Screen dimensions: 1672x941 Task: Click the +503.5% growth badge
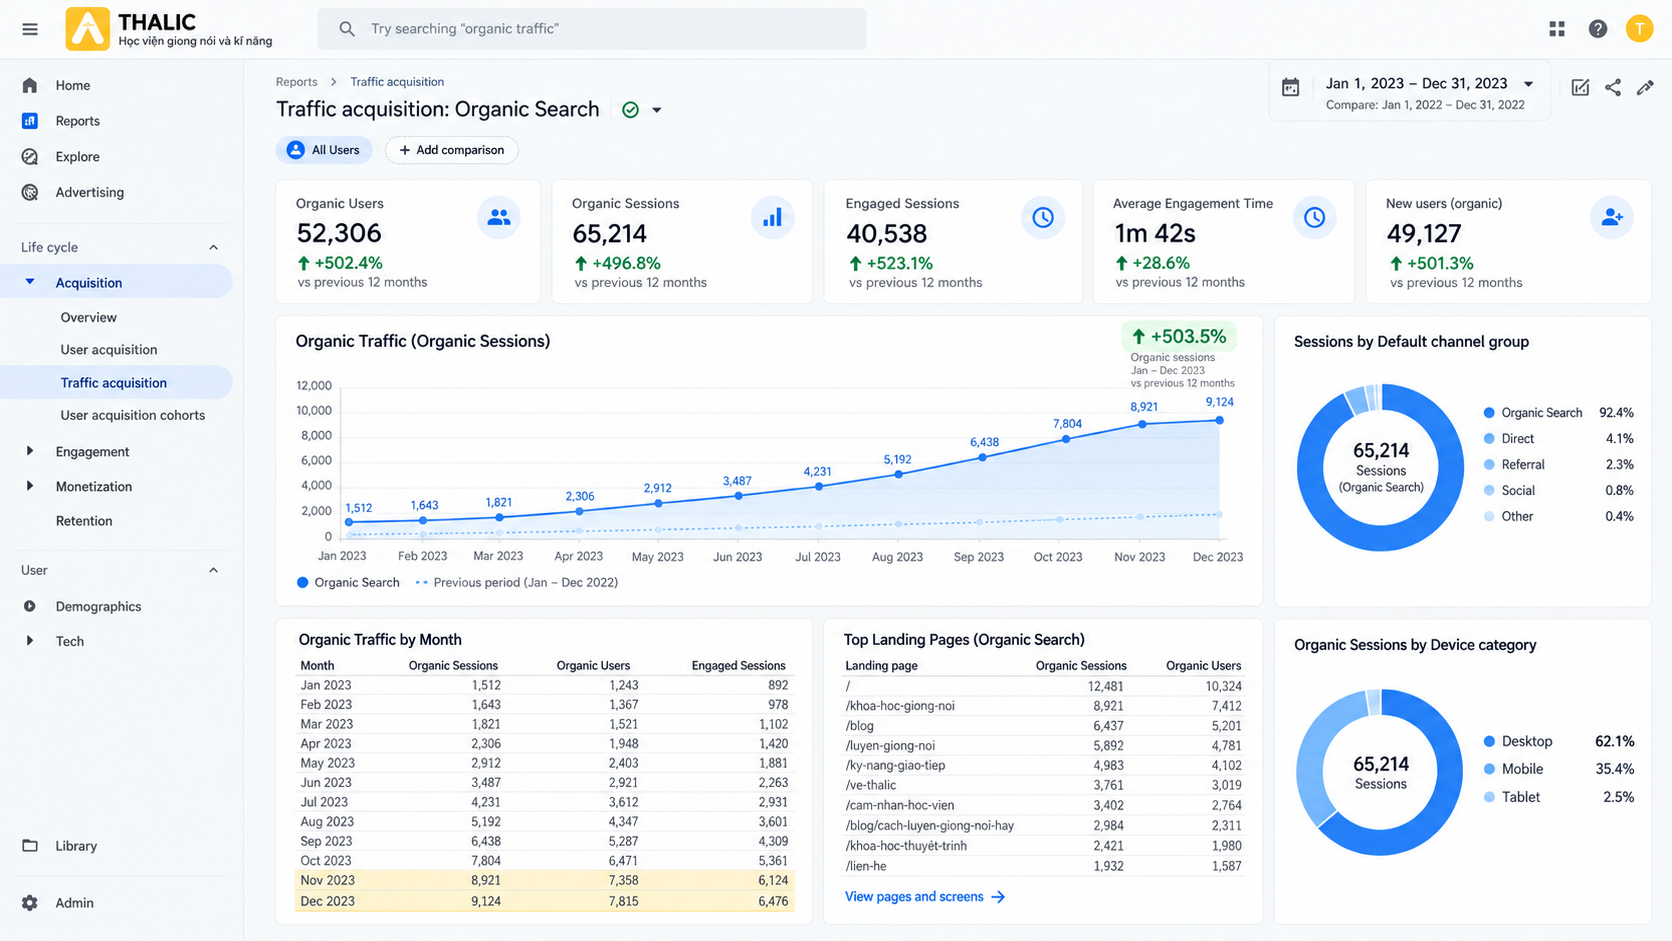point(1178,337)
